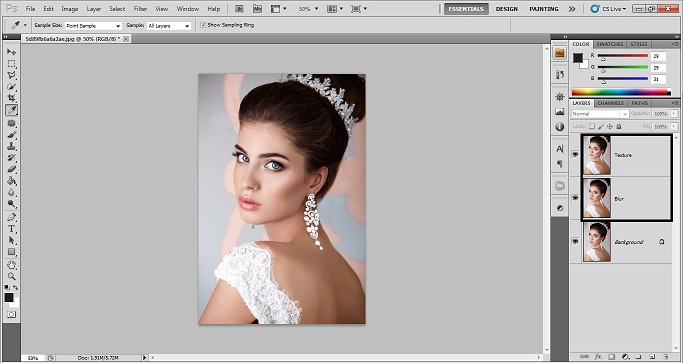Select the Rectangular Marquee tool
Viewport: 683px width, 363px height.
tap(11, 64)
